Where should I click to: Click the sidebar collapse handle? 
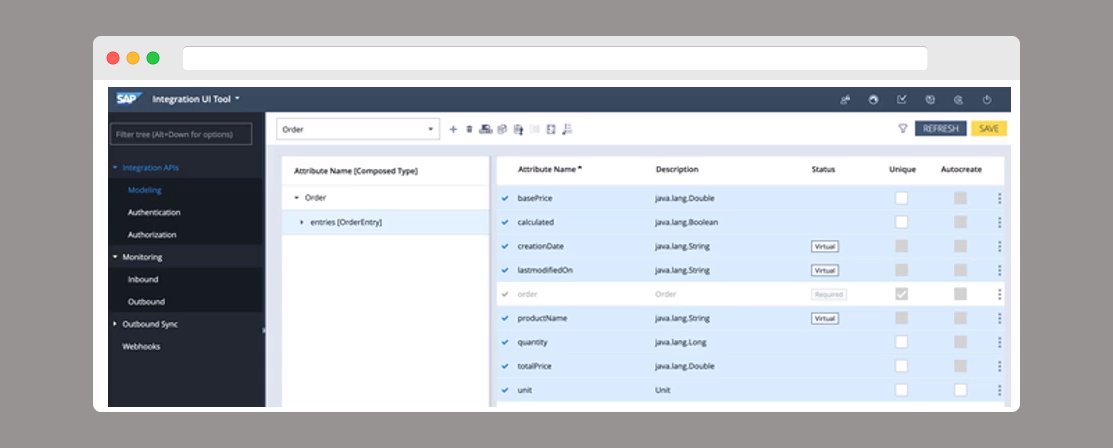[264, 330]
